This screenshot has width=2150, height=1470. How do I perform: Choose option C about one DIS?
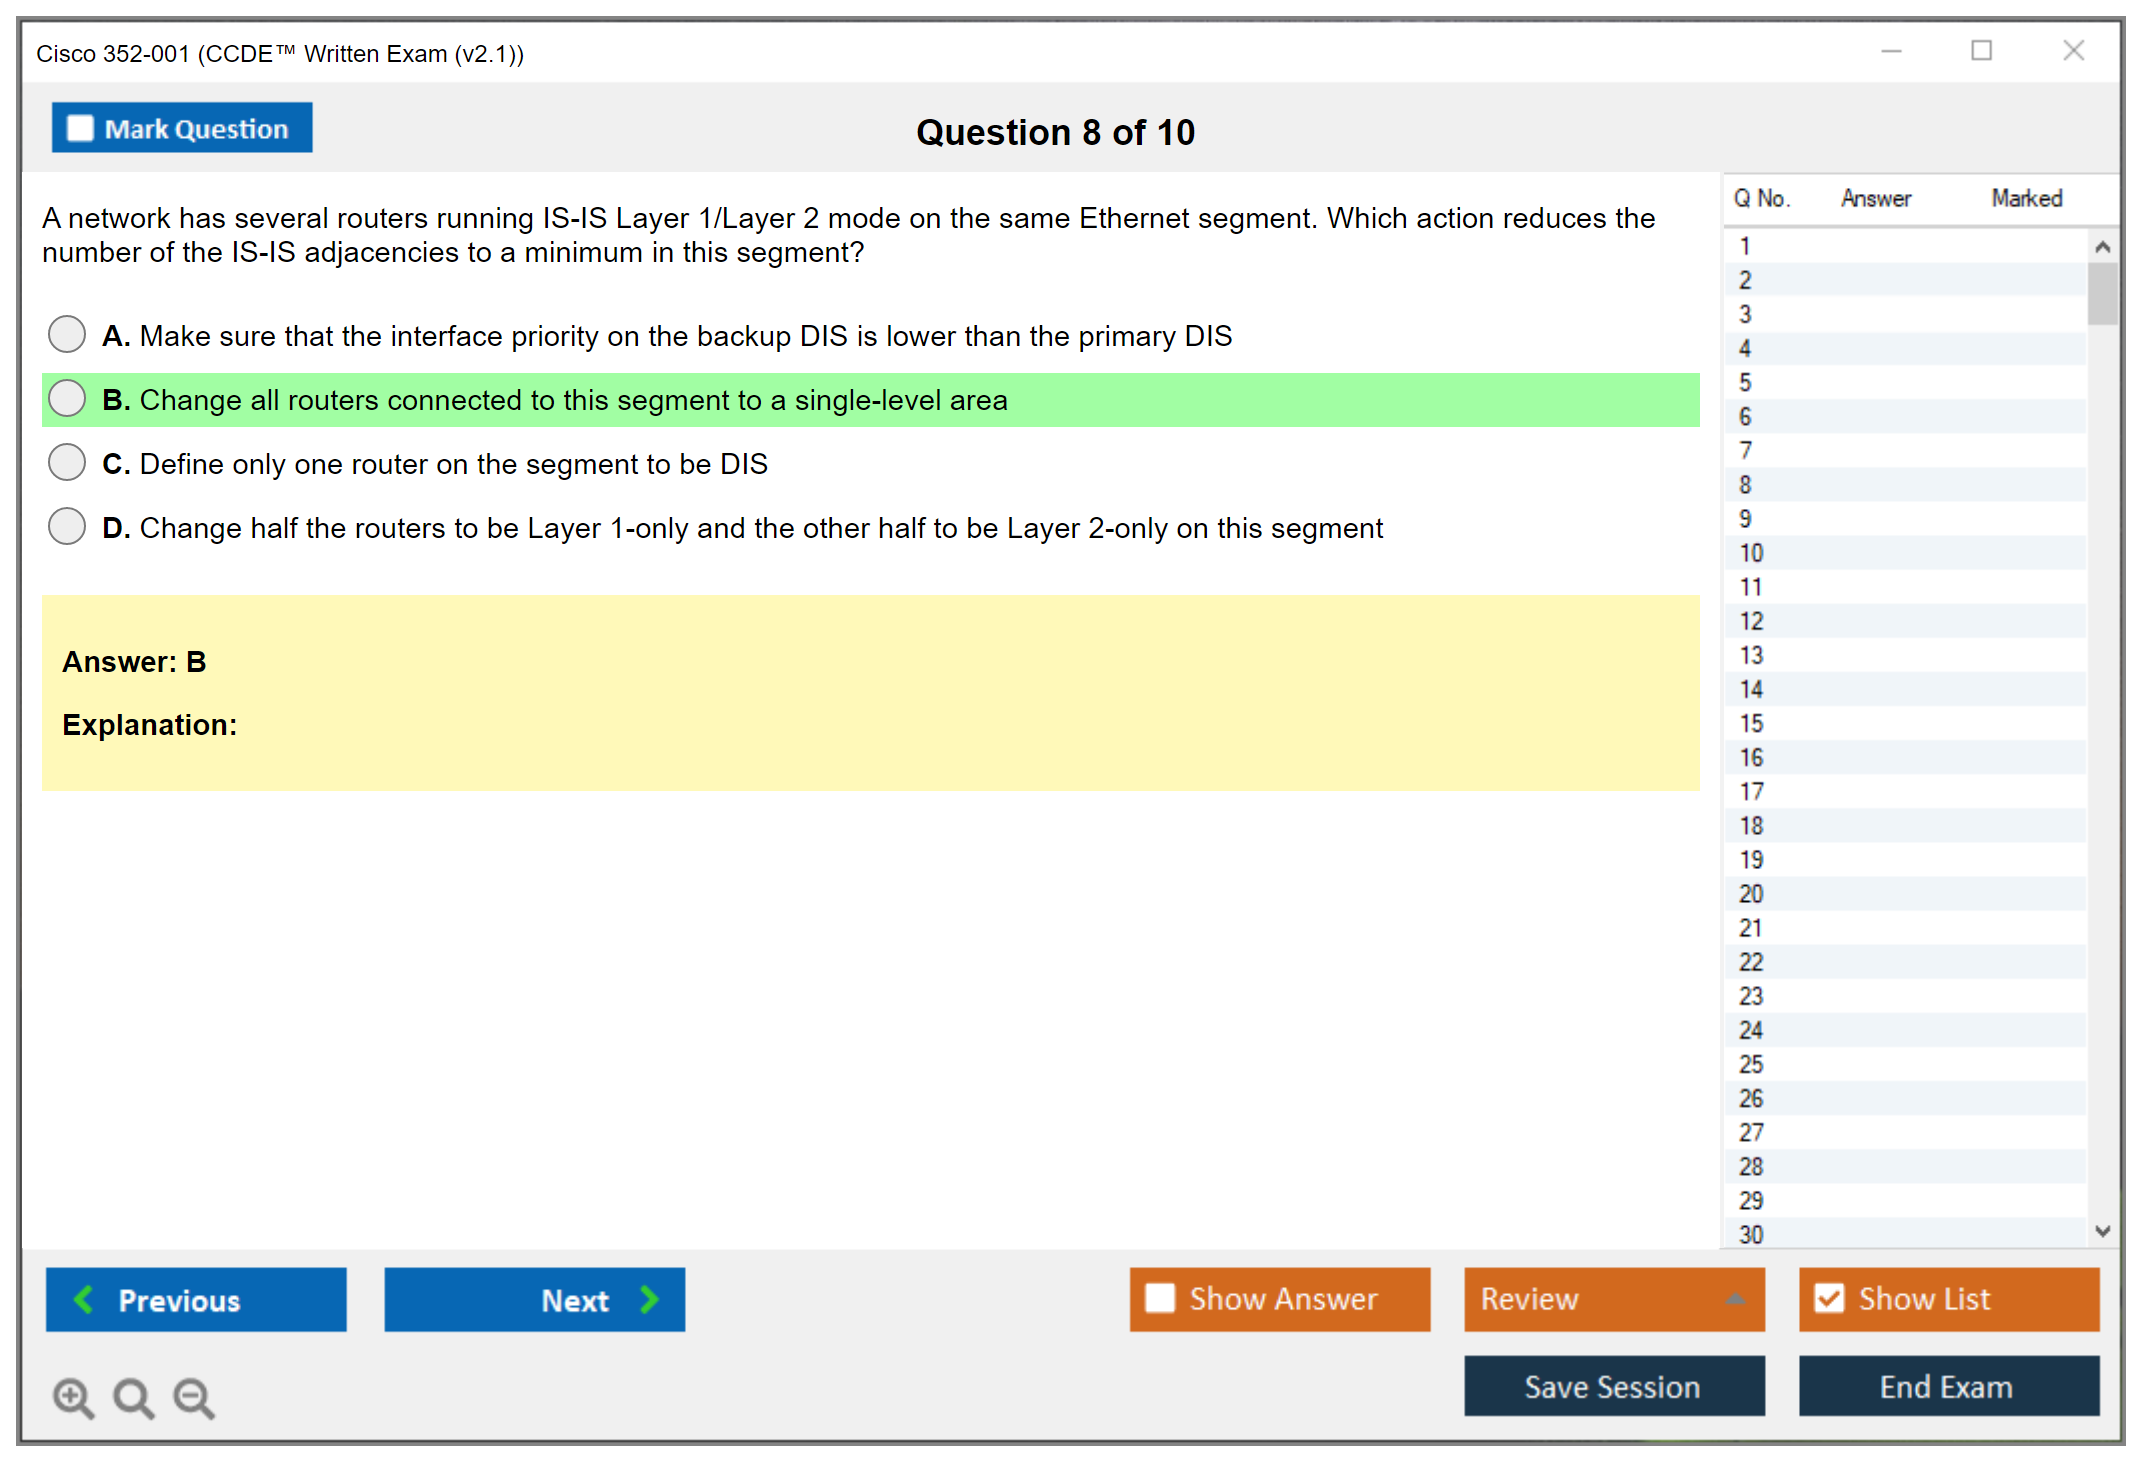tap(67, 462)
